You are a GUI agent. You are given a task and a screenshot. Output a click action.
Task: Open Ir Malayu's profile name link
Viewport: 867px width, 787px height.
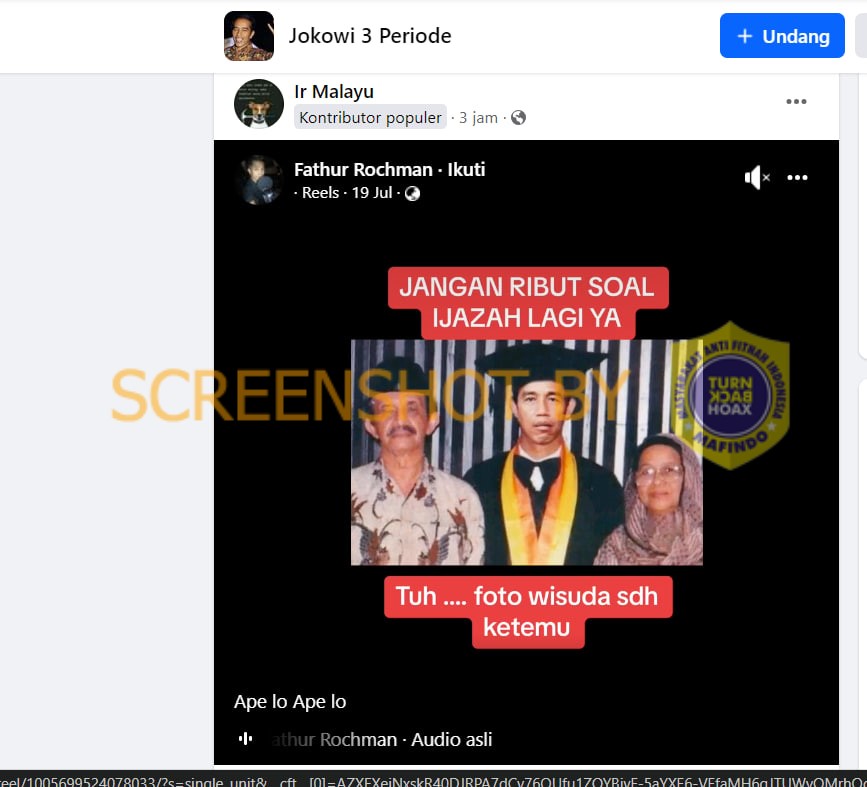334,92
